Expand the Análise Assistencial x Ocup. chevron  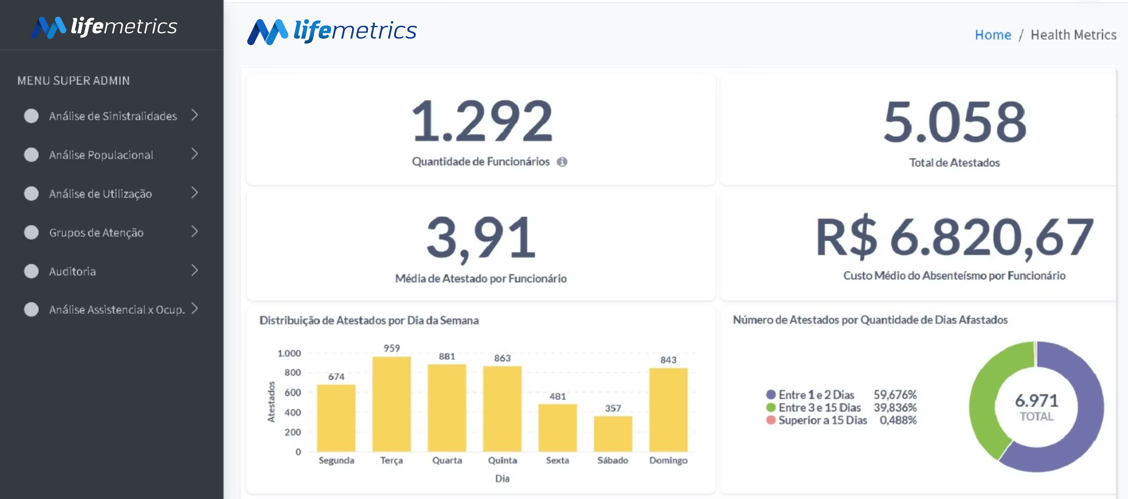click(194, 309)
